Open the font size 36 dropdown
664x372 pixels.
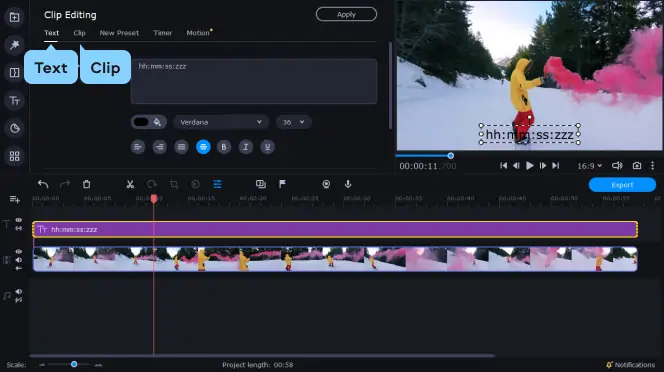point(293,122)
